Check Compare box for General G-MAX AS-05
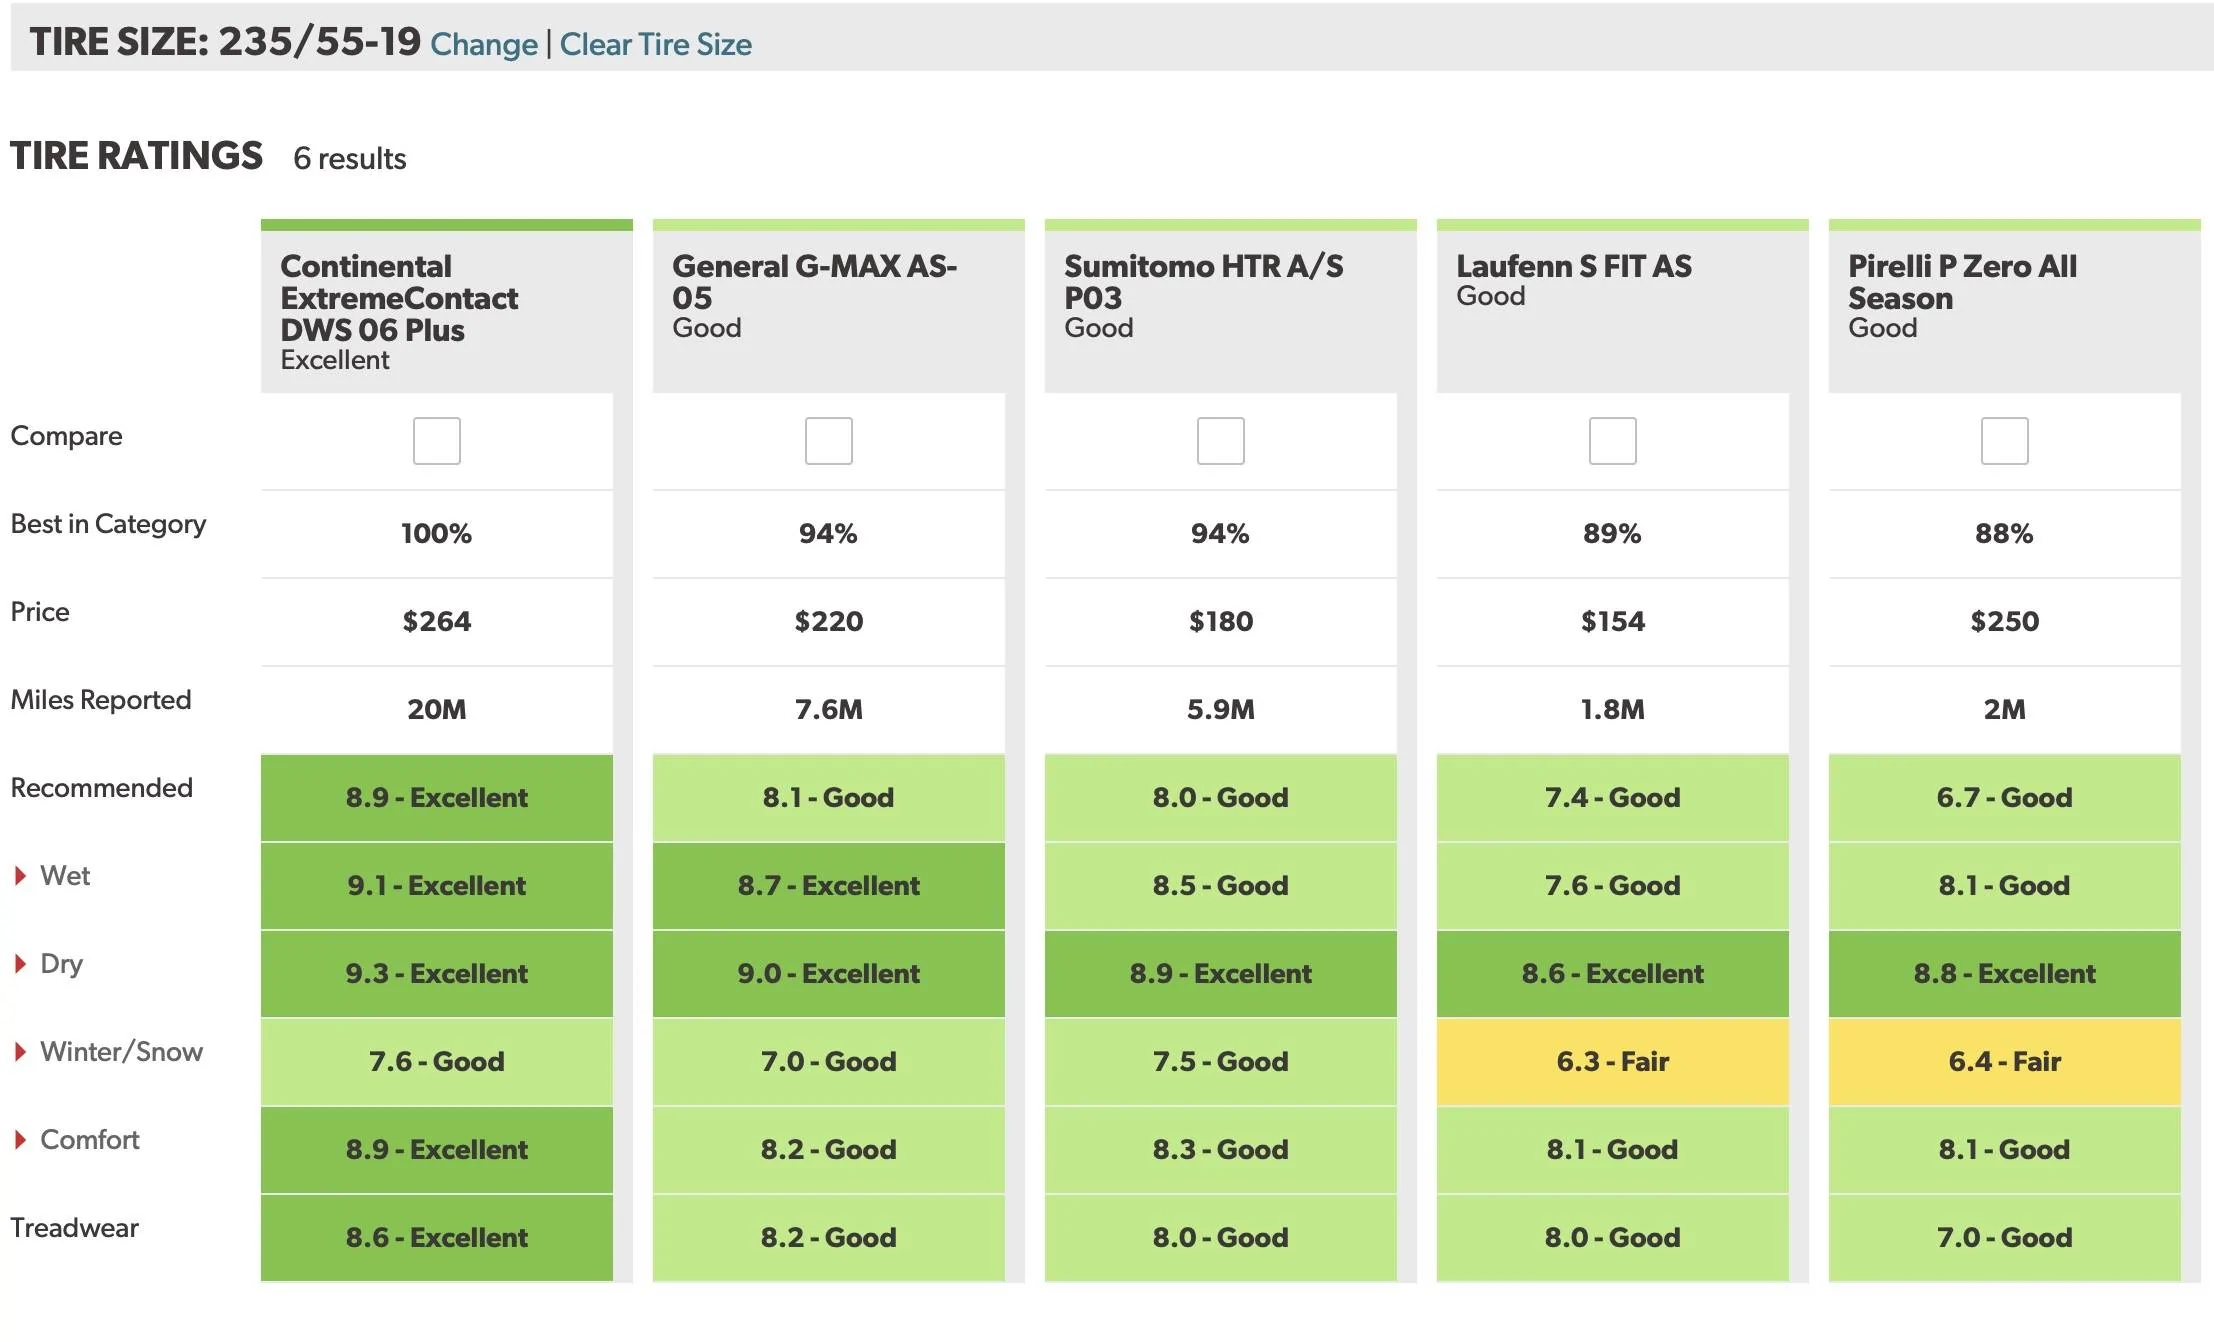Screen dimensions: 2214x1342 coord(829,441)
